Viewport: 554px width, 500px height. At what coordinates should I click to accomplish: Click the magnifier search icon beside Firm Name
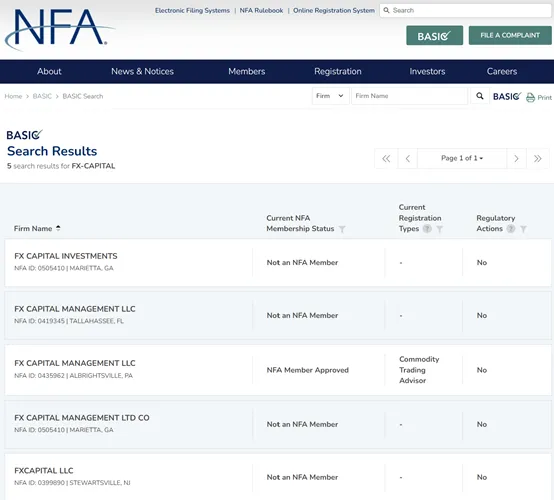pos(480,96)
